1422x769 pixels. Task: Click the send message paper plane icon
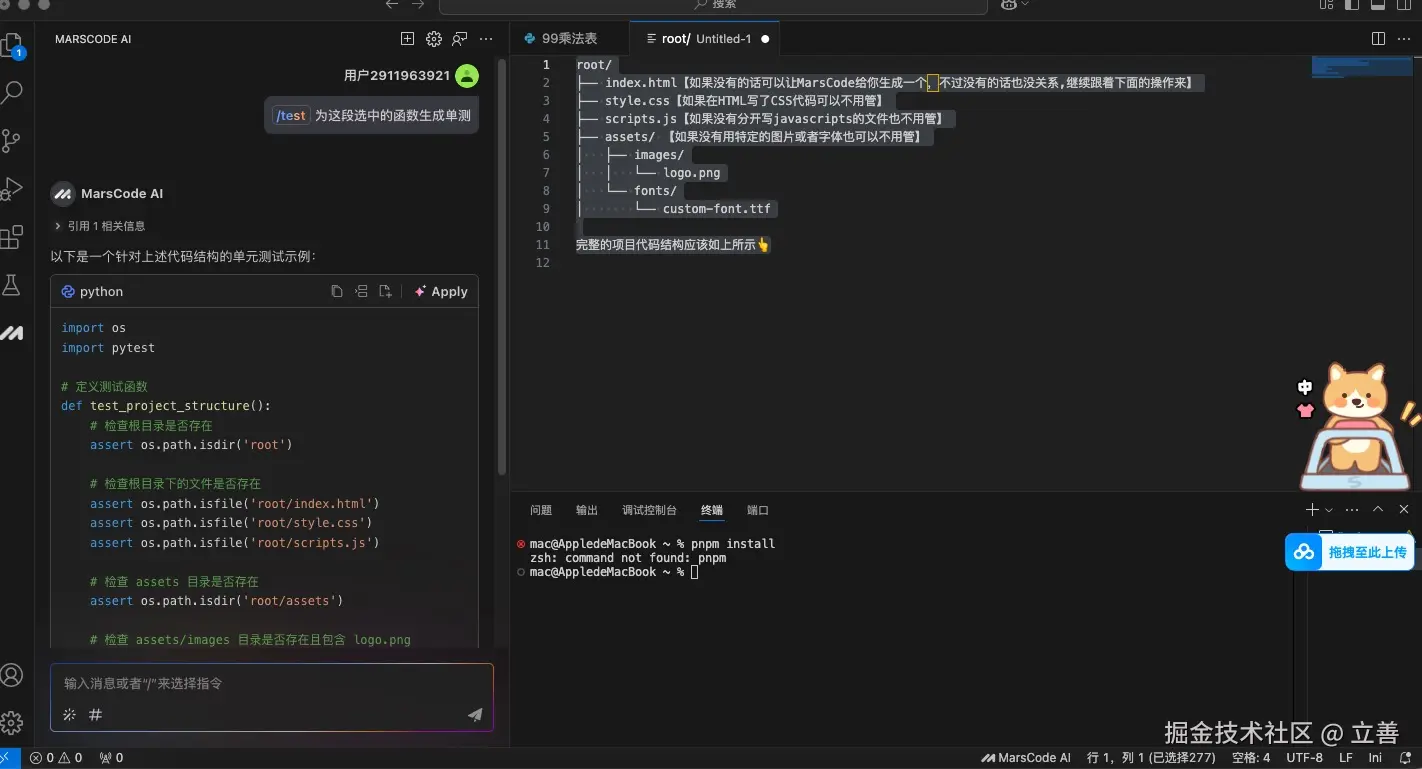[x=475, y=714]
